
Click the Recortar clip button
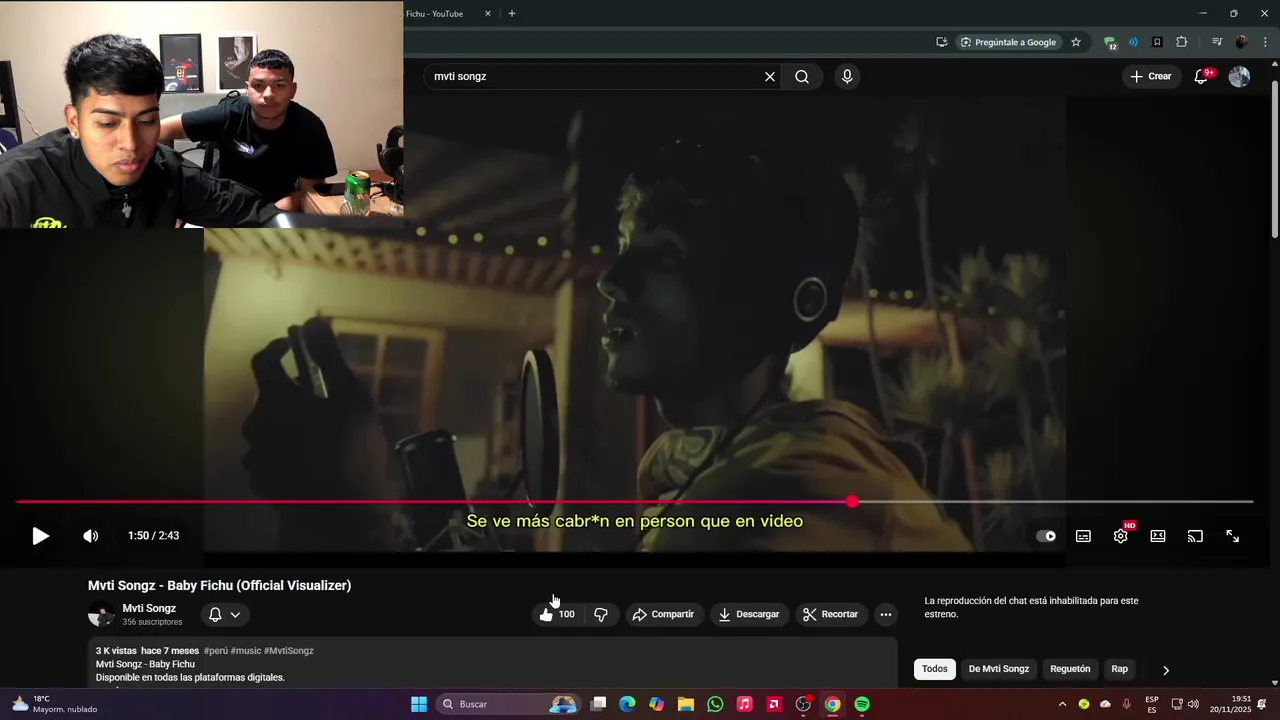tap(831, 614)
